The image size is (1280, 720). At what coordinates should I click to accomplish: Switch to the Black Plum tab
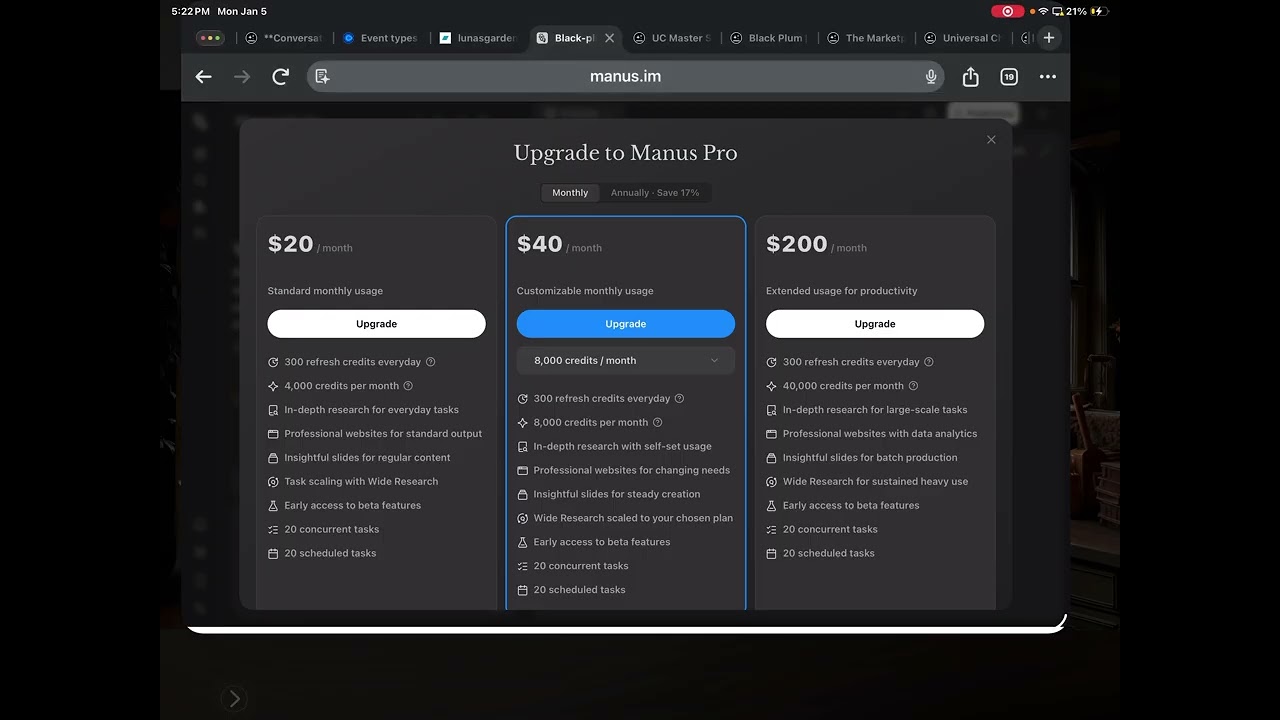(x=768, y=38)
